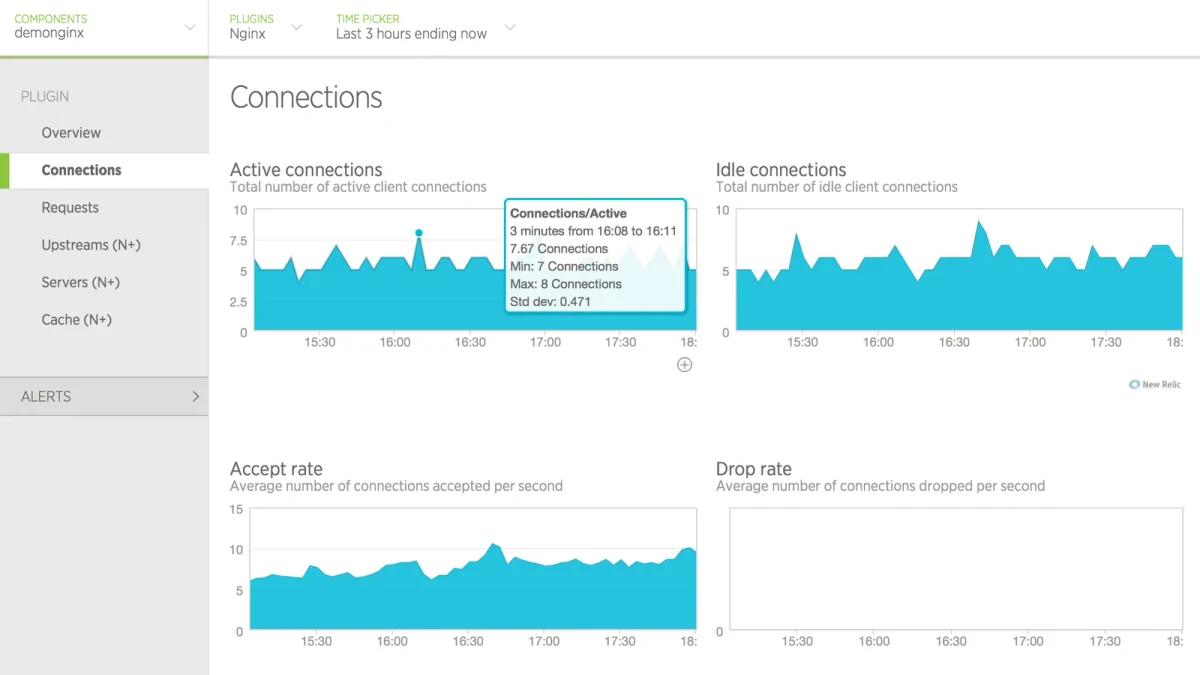Click the plus icon below Active connections chart
Viewport: 1200px width, 675px height.
[684, 365]
